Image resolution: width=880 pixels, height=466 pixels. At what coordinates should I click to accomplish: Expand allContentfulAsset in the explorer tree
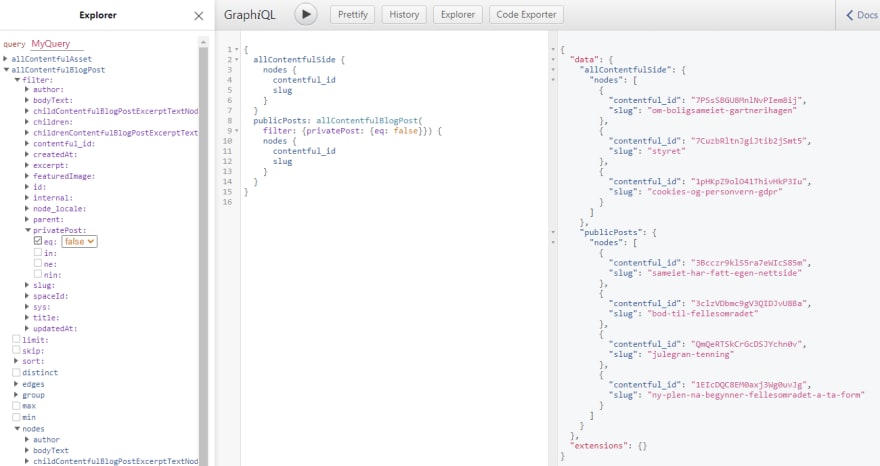pos(6,58)
